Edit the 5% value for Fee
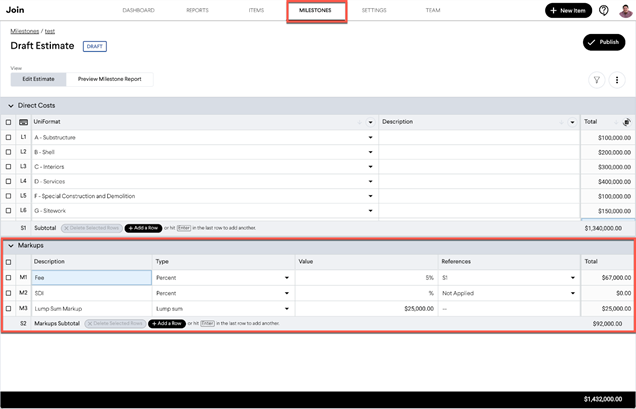This screenshot has width=636, height=409. (x=367, y=278)
